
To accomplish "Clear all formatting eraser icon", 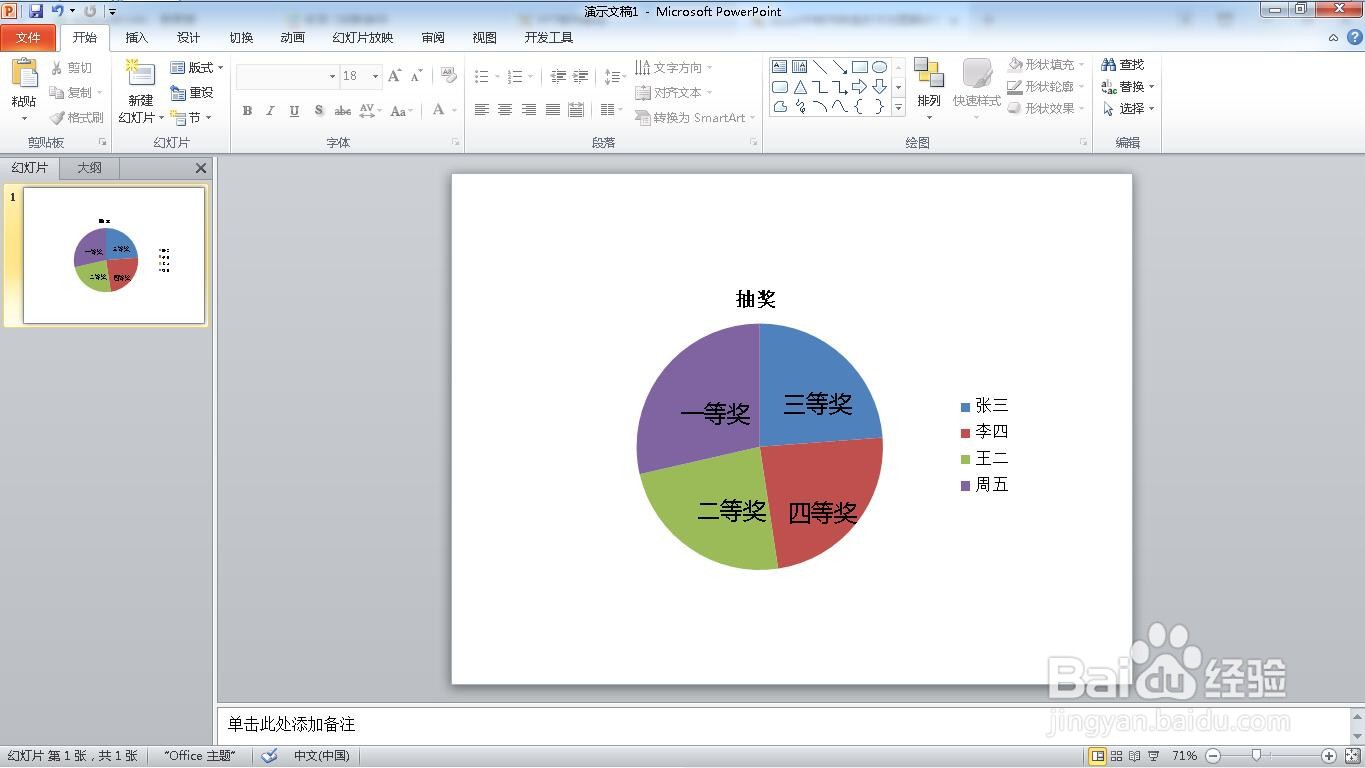I will point(449,76).
